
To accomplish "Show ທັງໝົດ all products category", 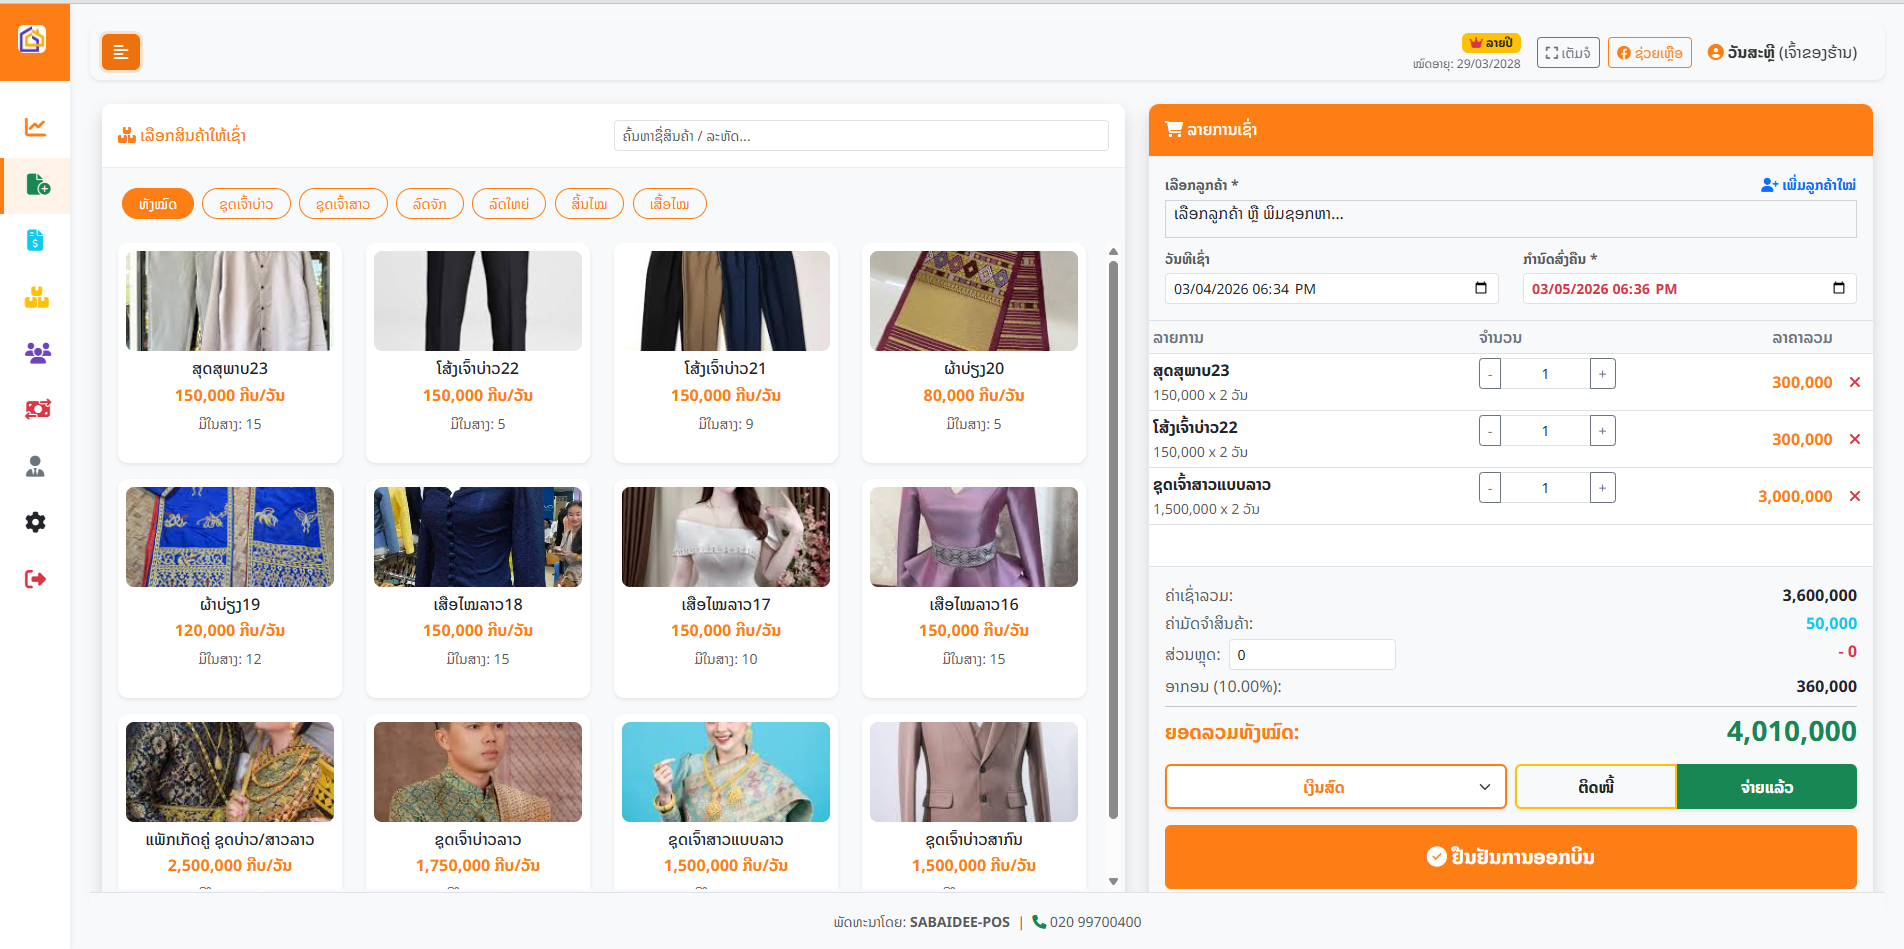I will (158, 204).
